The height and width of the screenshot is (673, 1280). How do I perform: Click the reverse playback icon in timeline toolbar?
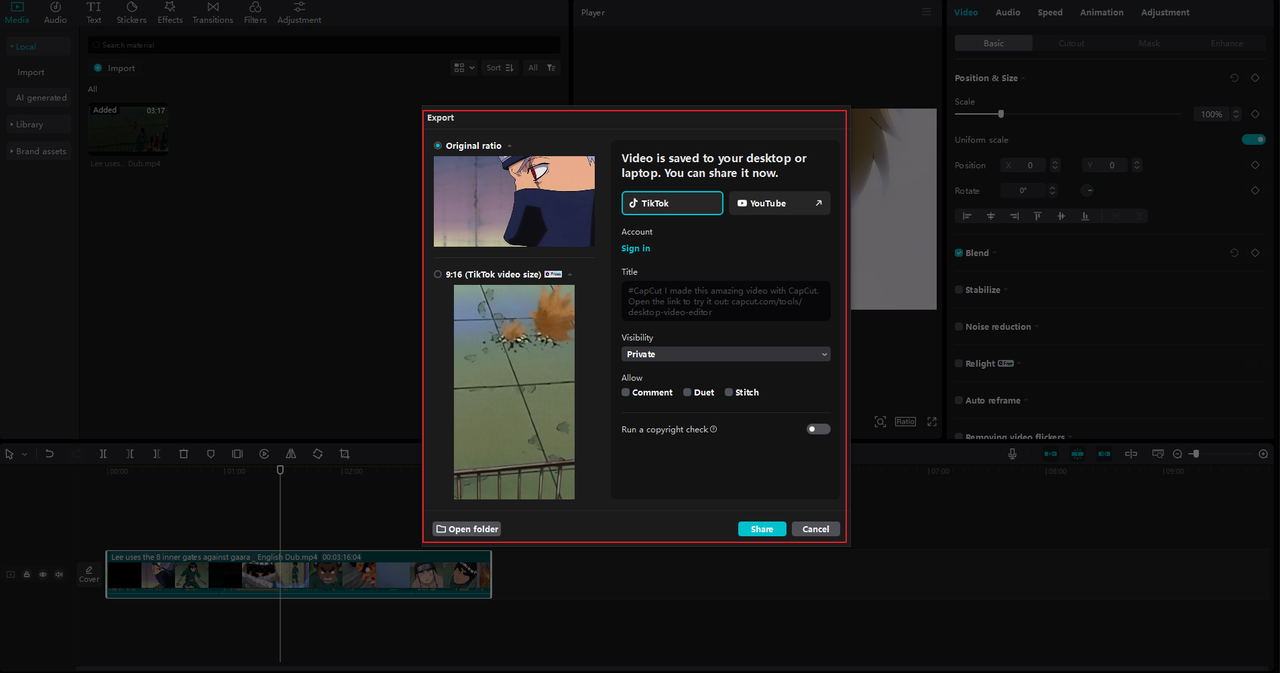264,454
